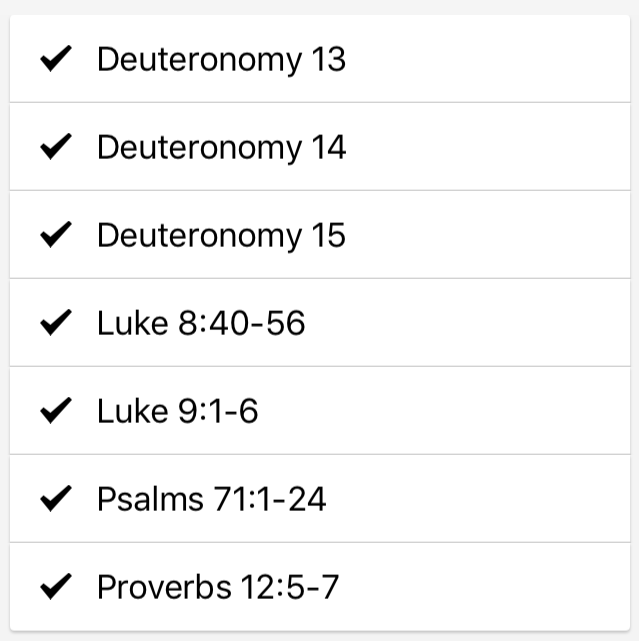639x641 pixels.
Task: Click empty right side of Deuteronomy 13 row
Action: tap(500, 60)
